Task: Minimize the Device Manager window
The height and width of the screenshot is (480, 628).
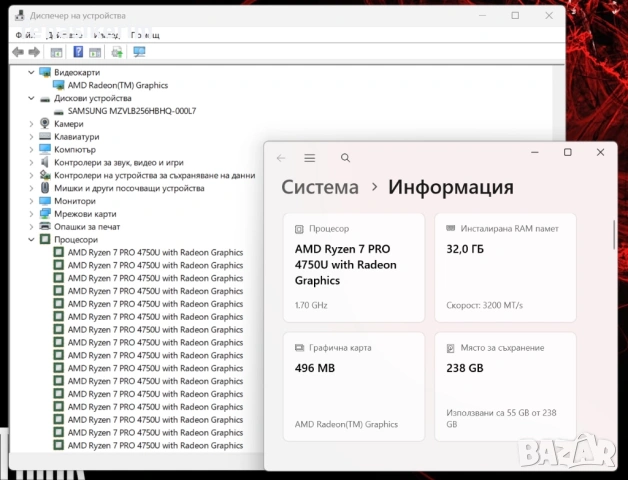Action: (x=482, y=16)
